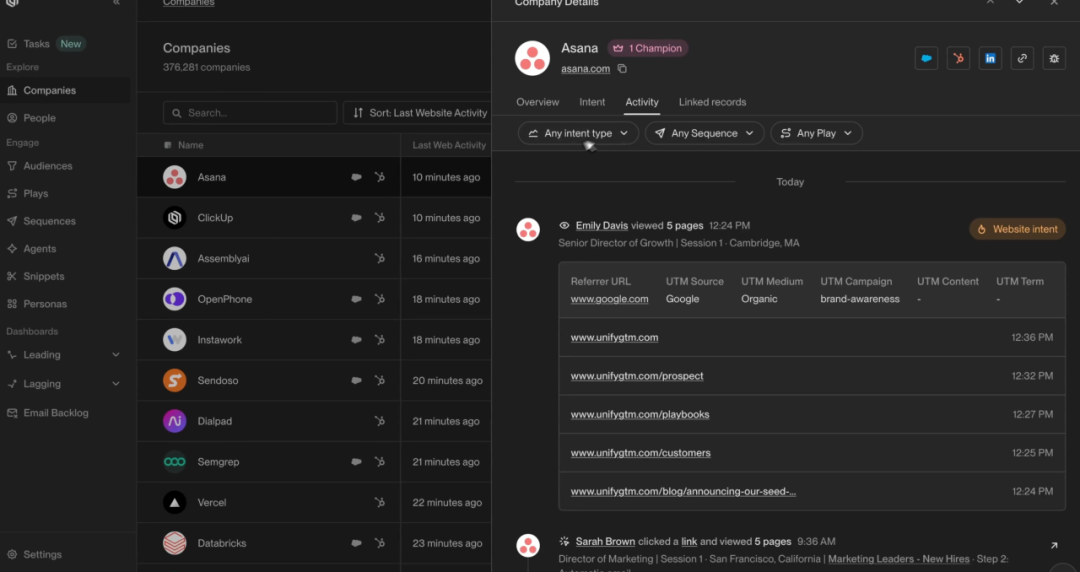Screen dimensions: 1080x572
Task: Open the blog/announcing-our-seed page link
Action: tap(683, 492)
